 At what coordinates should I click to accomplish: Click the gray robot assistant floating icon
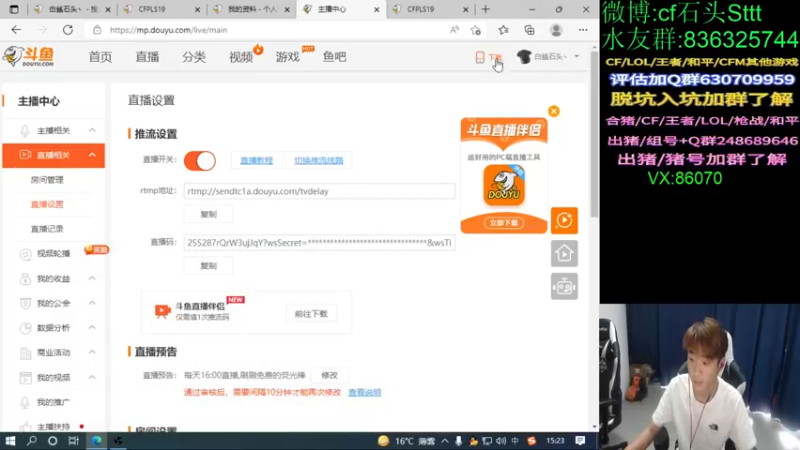coord(564,286)
